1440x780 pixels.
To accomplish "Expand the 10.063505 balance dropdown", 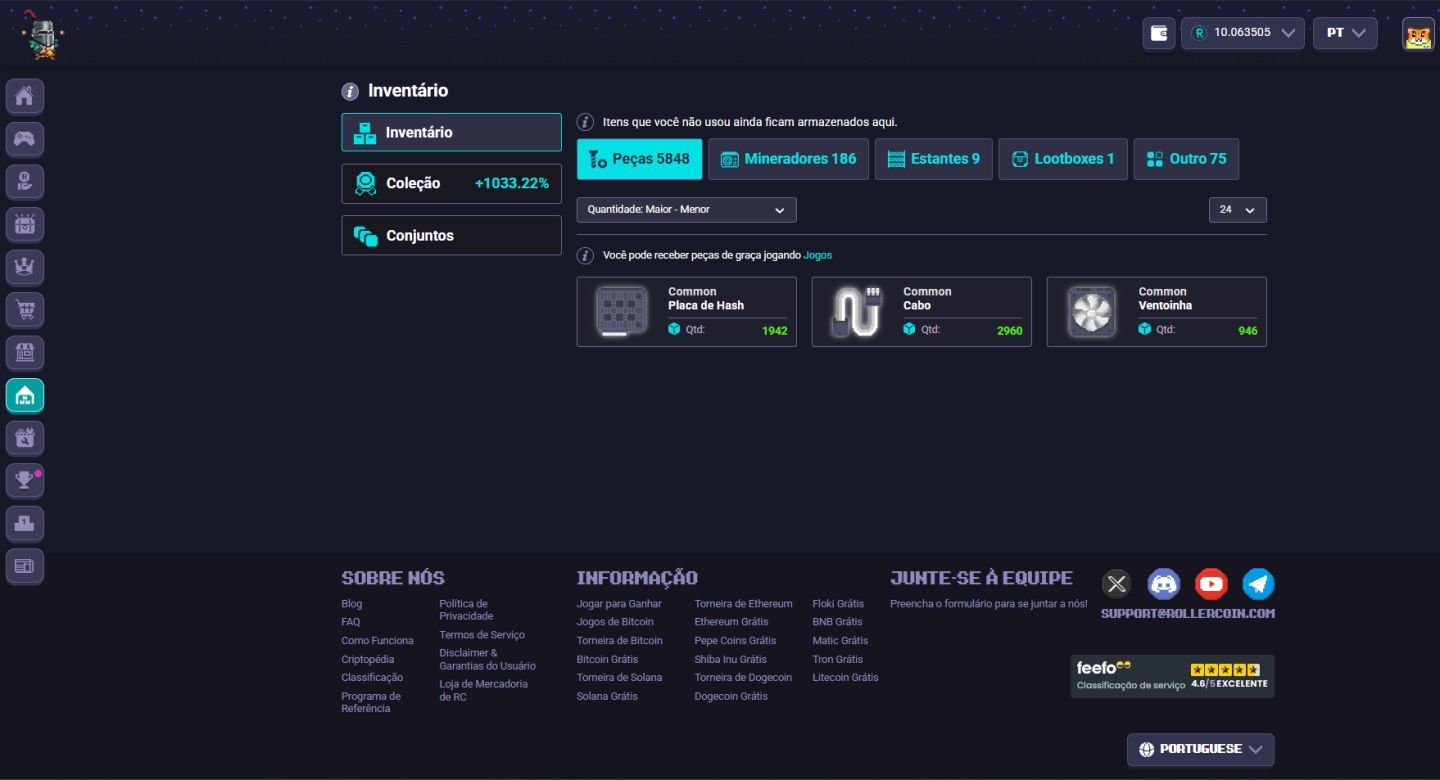I will [x=1243, y=33].
